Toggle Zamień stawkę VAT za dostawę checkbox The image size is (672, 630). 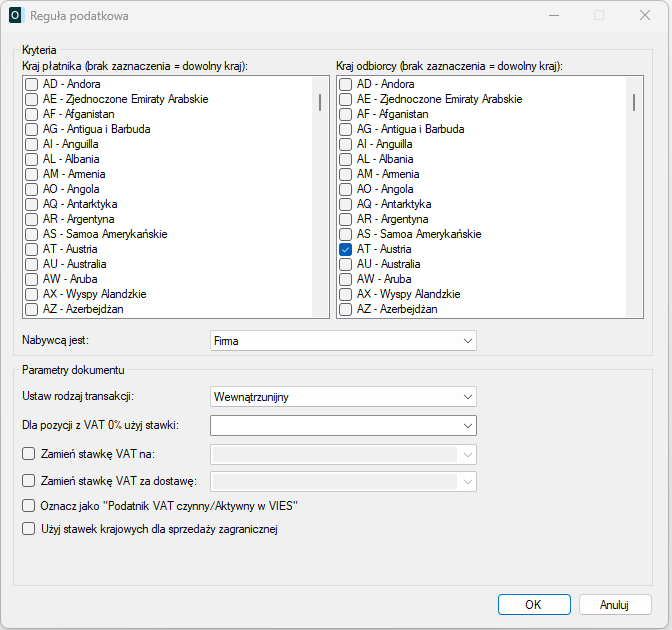(x=29, y=482)
